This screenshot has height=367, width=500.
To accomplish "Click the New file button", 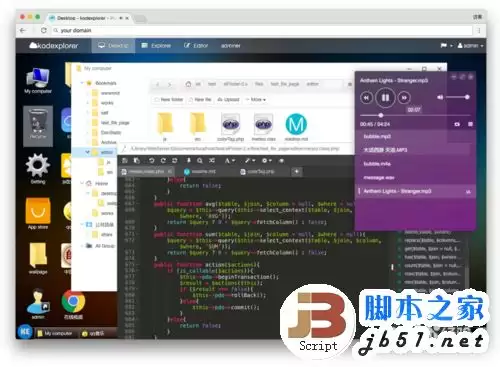I will tap(200, 99).
